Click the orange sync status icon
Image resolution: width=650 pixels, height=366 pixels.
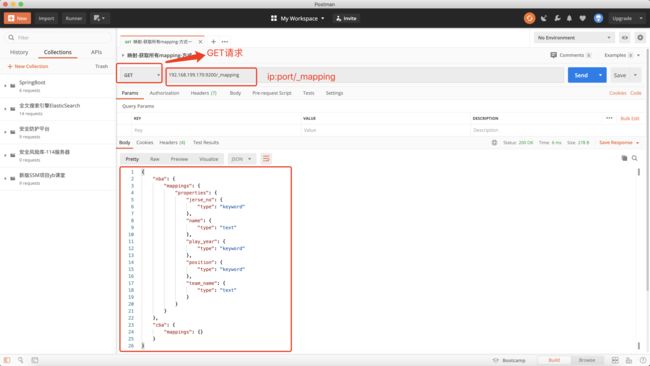pos(529,18)
